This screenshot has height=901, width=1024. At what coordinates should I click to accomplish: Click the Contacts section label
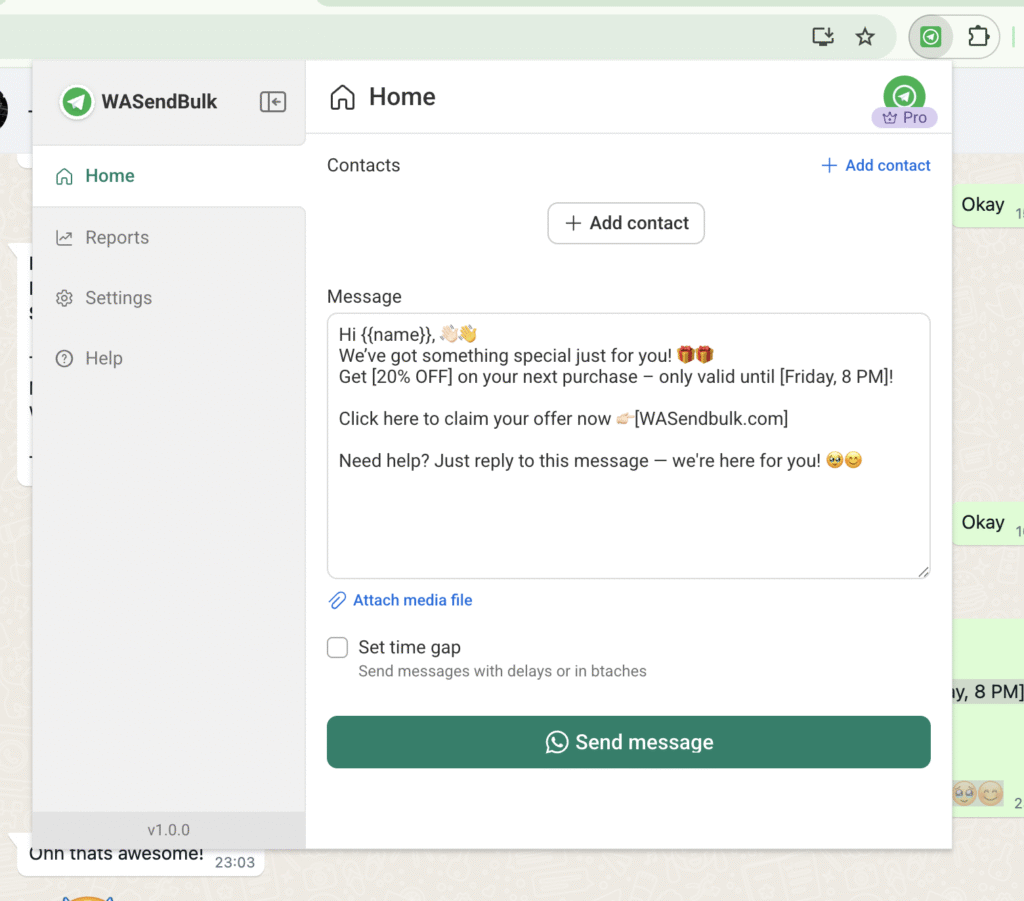tap(364, 165)
